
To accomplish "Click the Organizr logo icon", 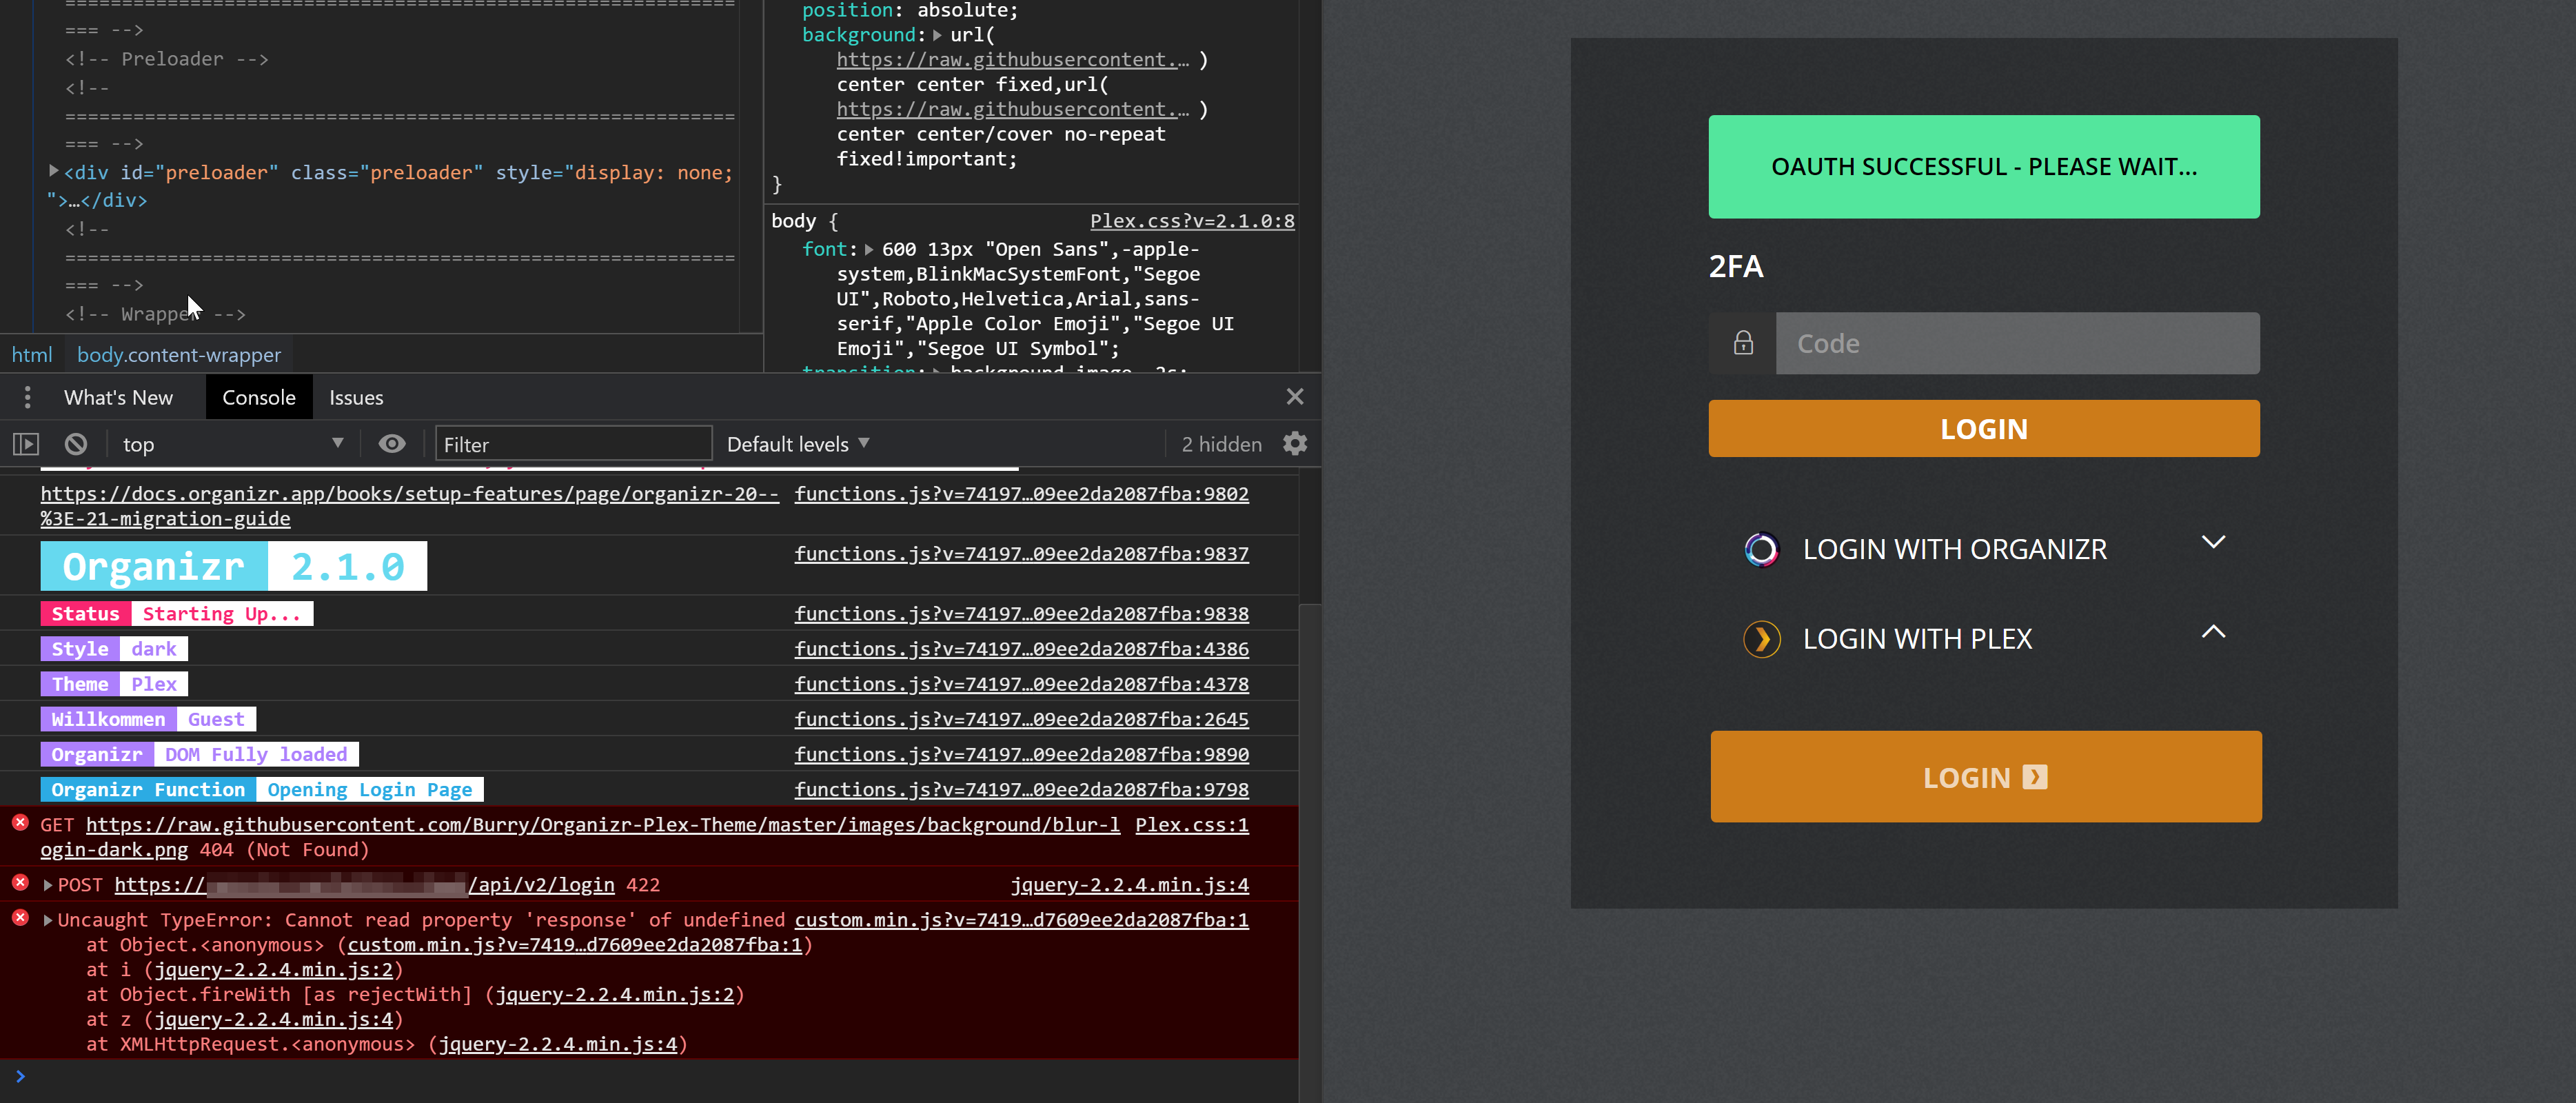I will 1761,549.
